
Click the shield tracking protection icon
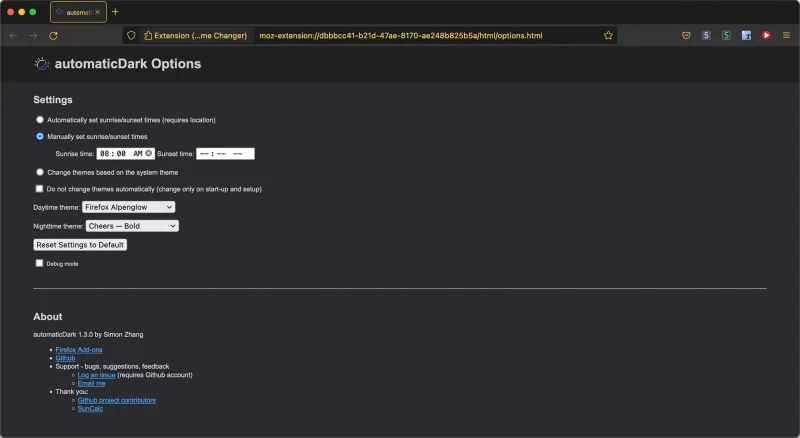click(131, 35)
